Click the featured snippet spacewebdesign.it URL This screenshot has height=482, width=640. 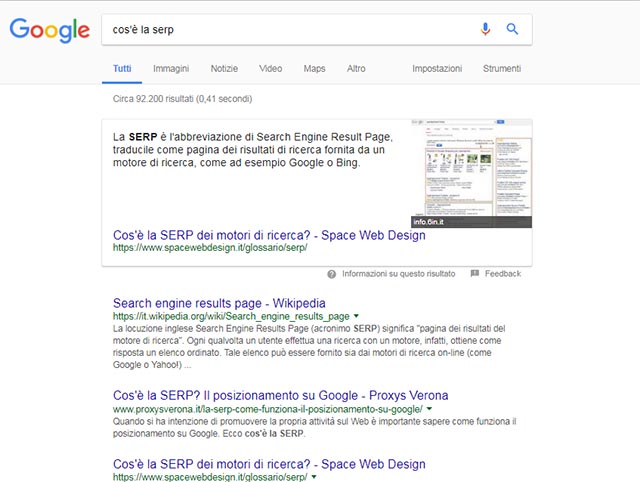pyautogui.click(x=210, y=248)
